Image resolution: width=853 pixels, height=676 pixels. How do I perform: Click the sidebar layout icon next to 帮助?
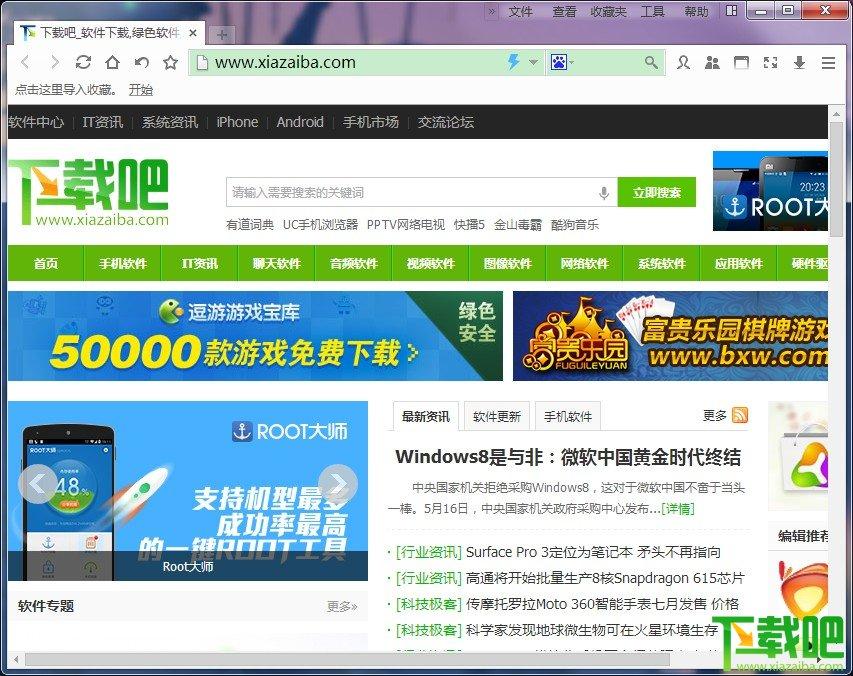[732, 10]
